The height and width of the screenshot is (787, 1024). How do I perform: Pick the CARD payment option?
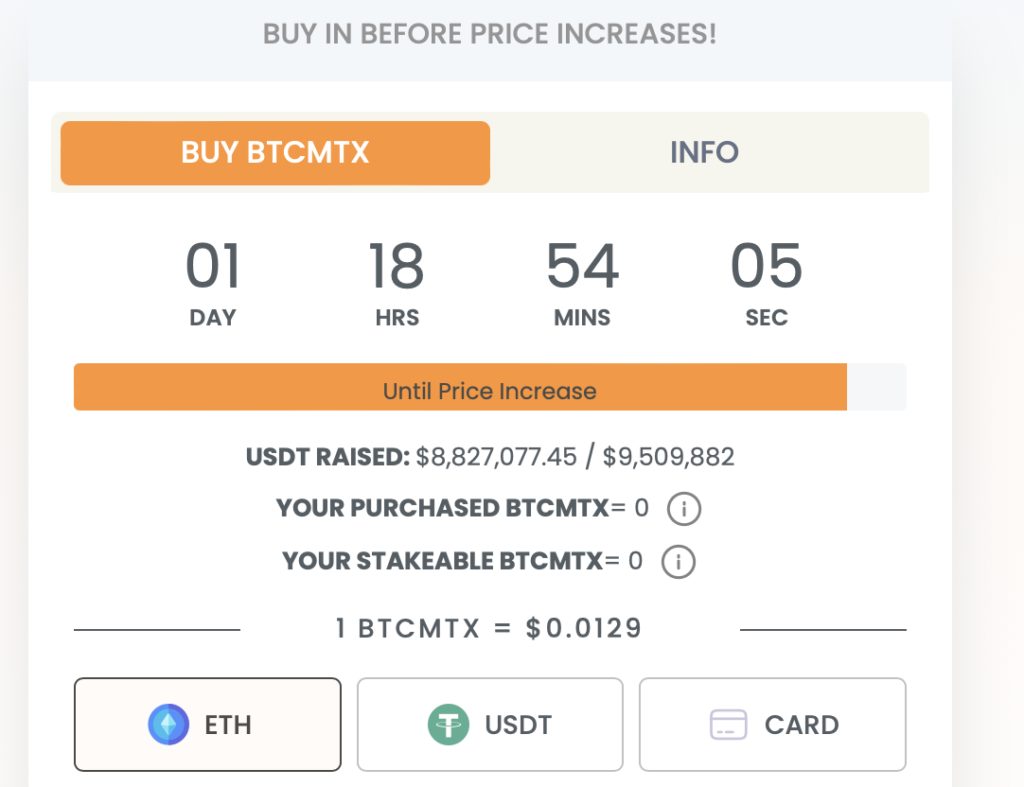(773, 725)
